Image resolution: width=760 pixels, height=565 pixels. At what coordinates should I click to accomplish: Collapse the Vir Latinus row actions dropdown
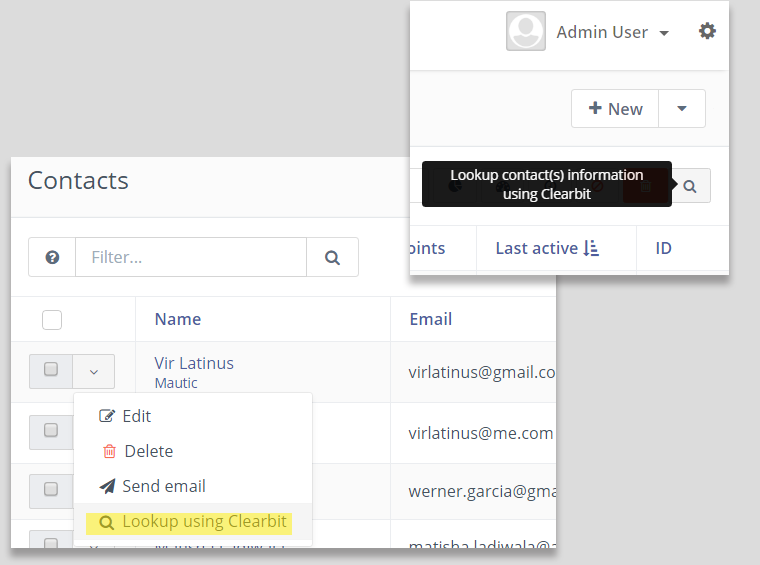pos(94,372)
